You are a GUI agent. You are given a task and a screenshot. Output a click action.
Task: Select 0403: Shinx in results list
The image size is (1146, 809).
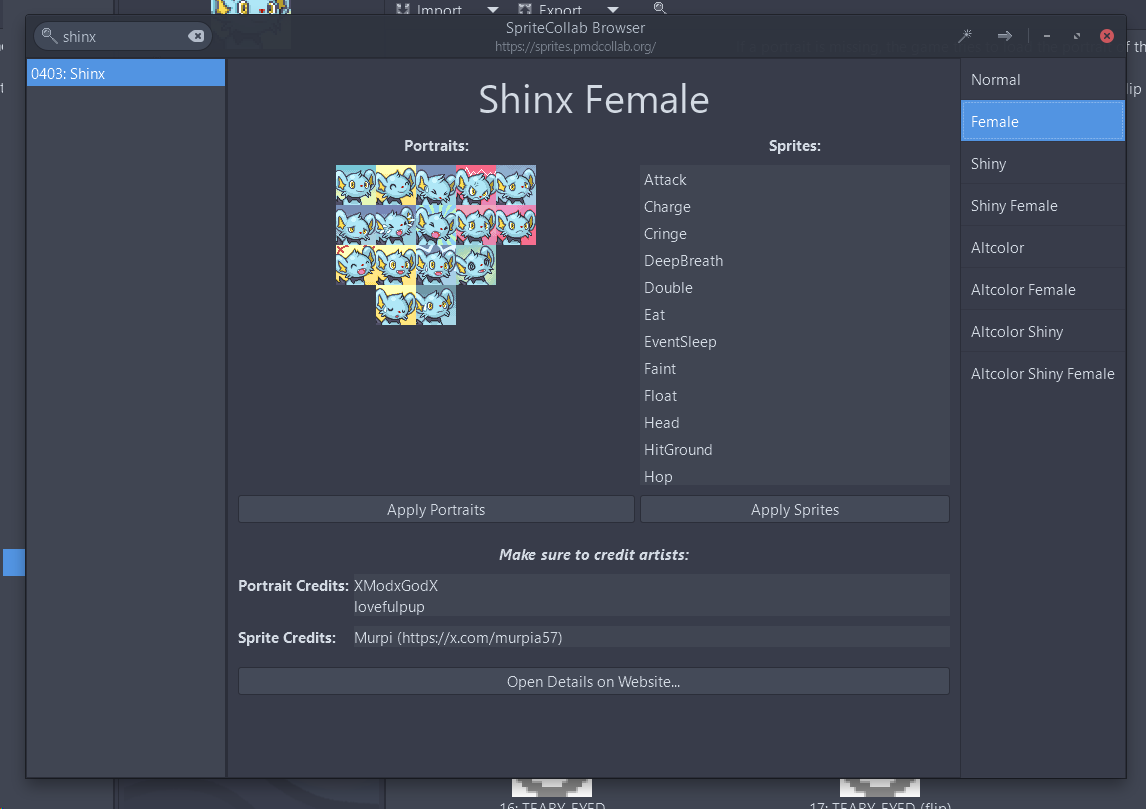[126, 73]
